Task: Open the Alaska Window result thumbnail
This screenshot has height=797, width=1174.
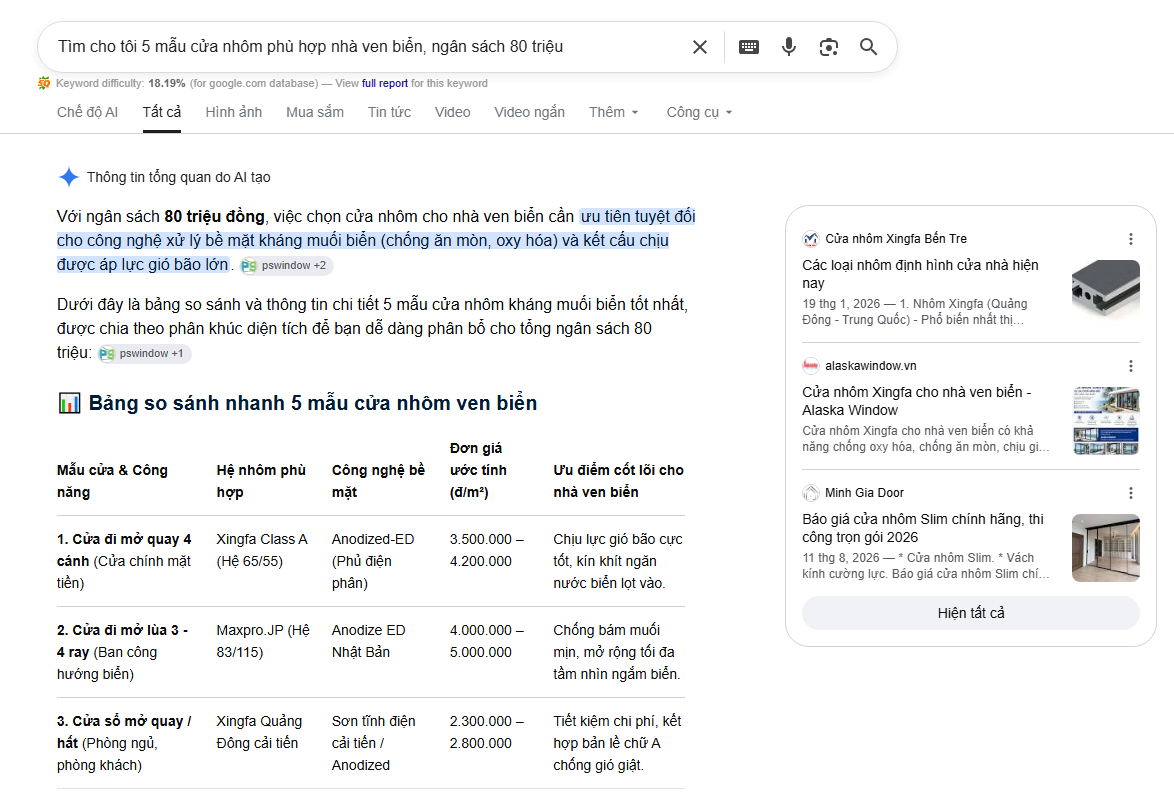Action: click(1106, 421)
